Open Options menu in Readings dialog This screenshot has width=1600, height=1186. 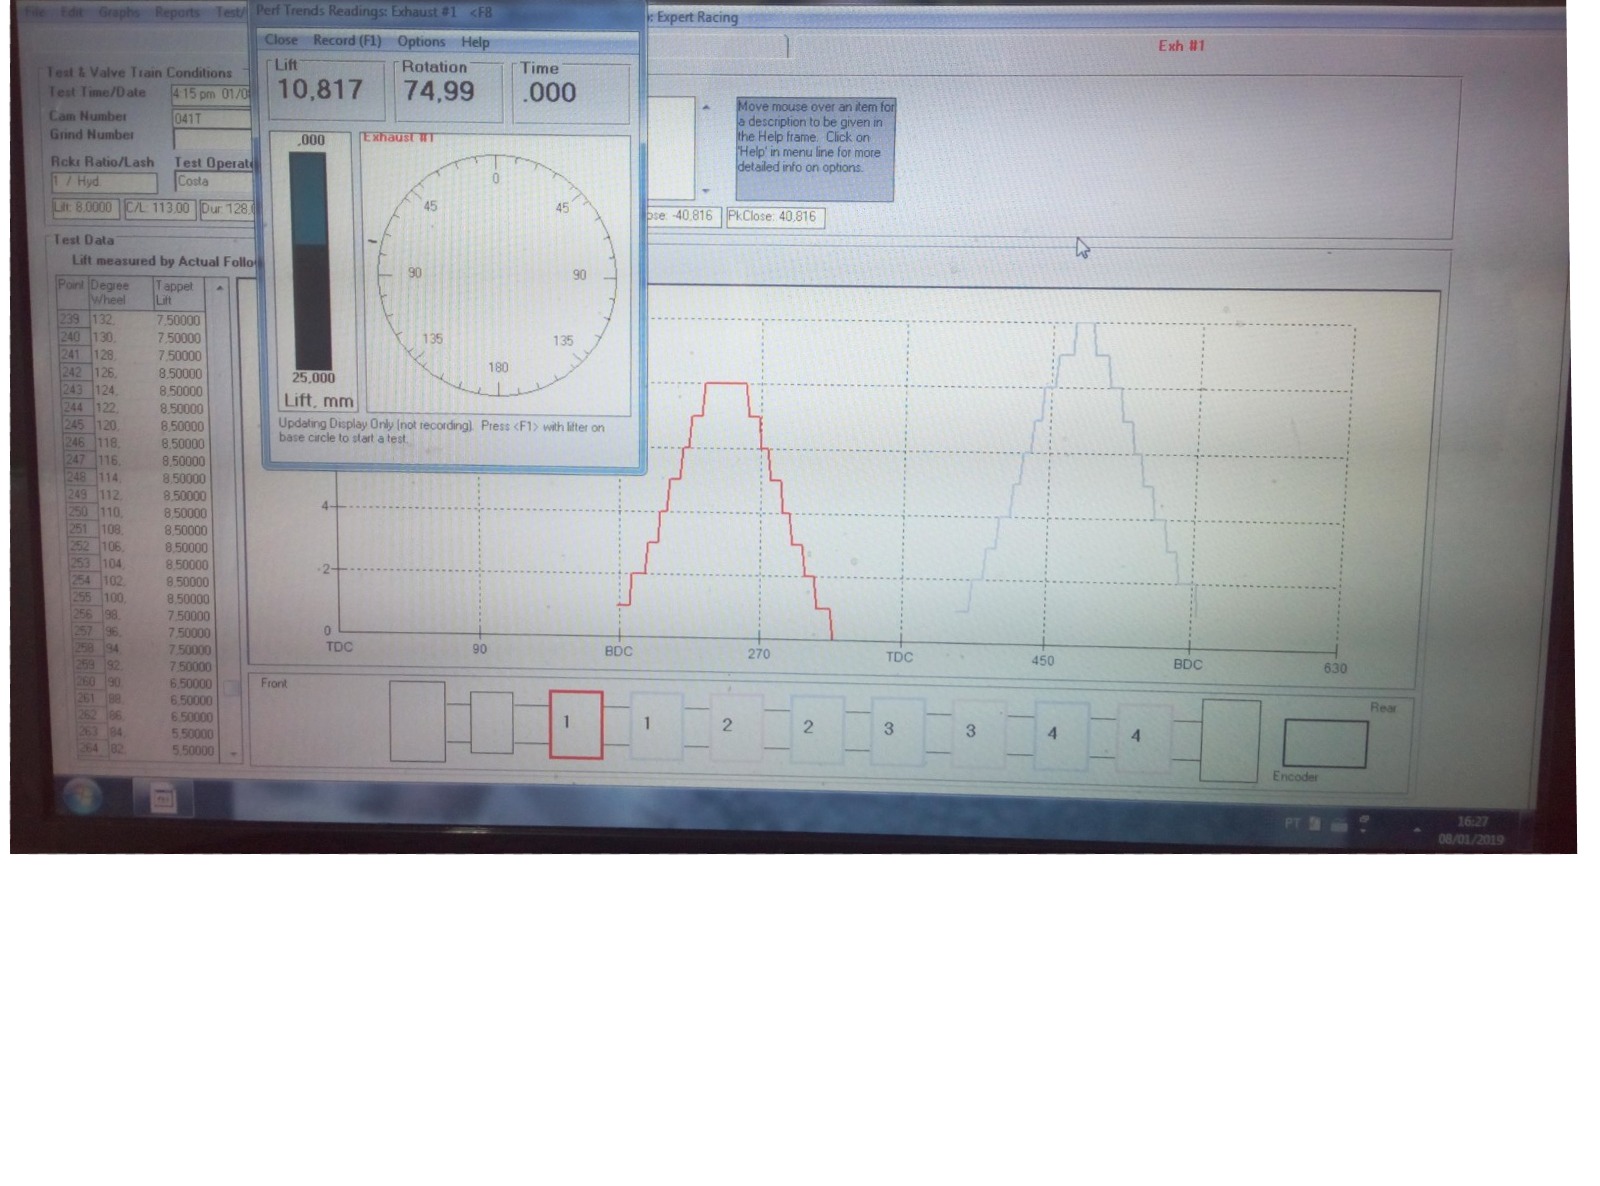(x=421, y=41)
